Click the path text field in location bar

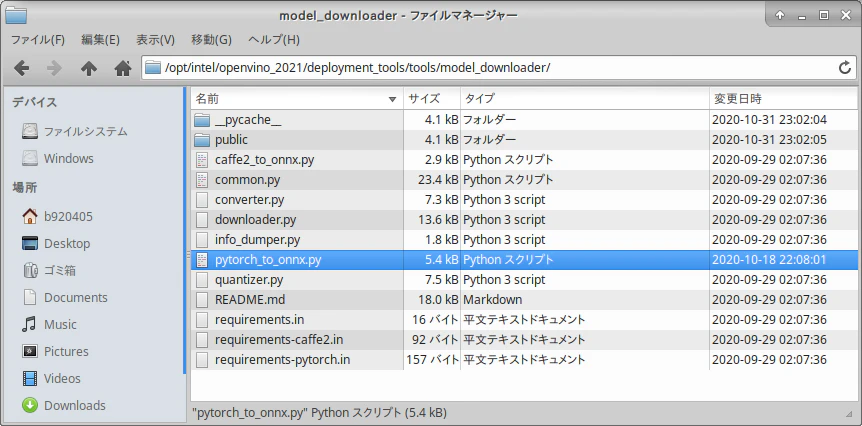point(498,68)
